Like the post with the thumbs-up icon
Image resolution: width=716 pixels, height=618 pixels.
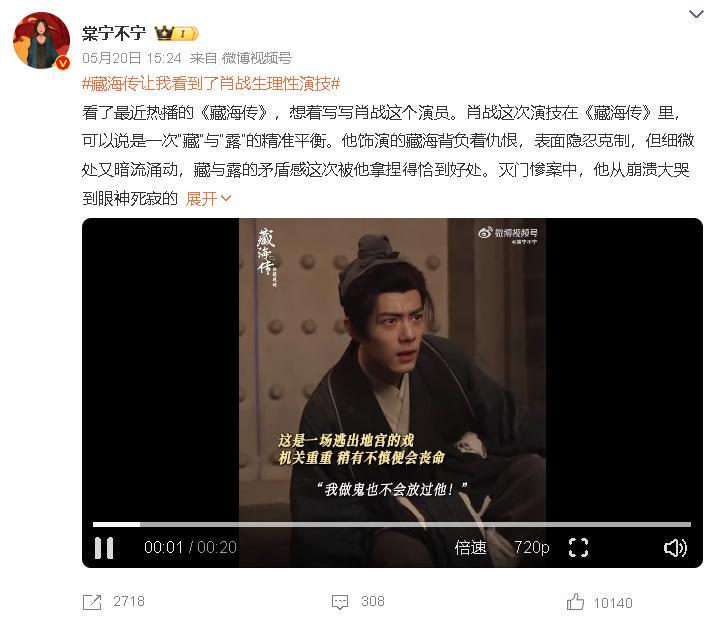(x=575, y=602)
